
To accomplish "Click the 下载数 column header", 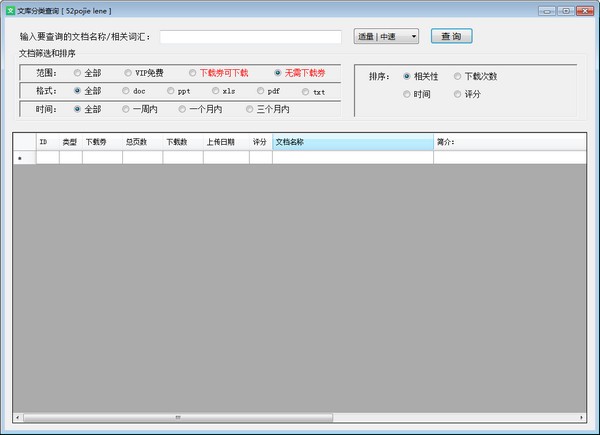I will 182,142.
